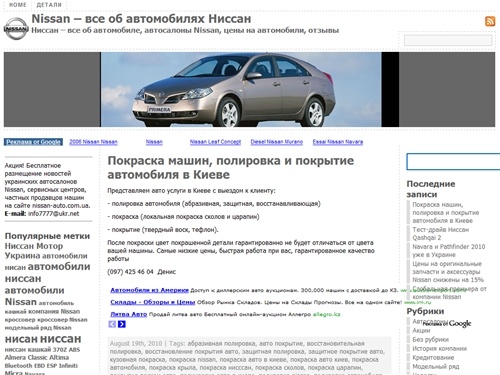This screenshot has height=375, width=500.
Task: Click the ниссан кашкай tag
Action: click(28, 350)
